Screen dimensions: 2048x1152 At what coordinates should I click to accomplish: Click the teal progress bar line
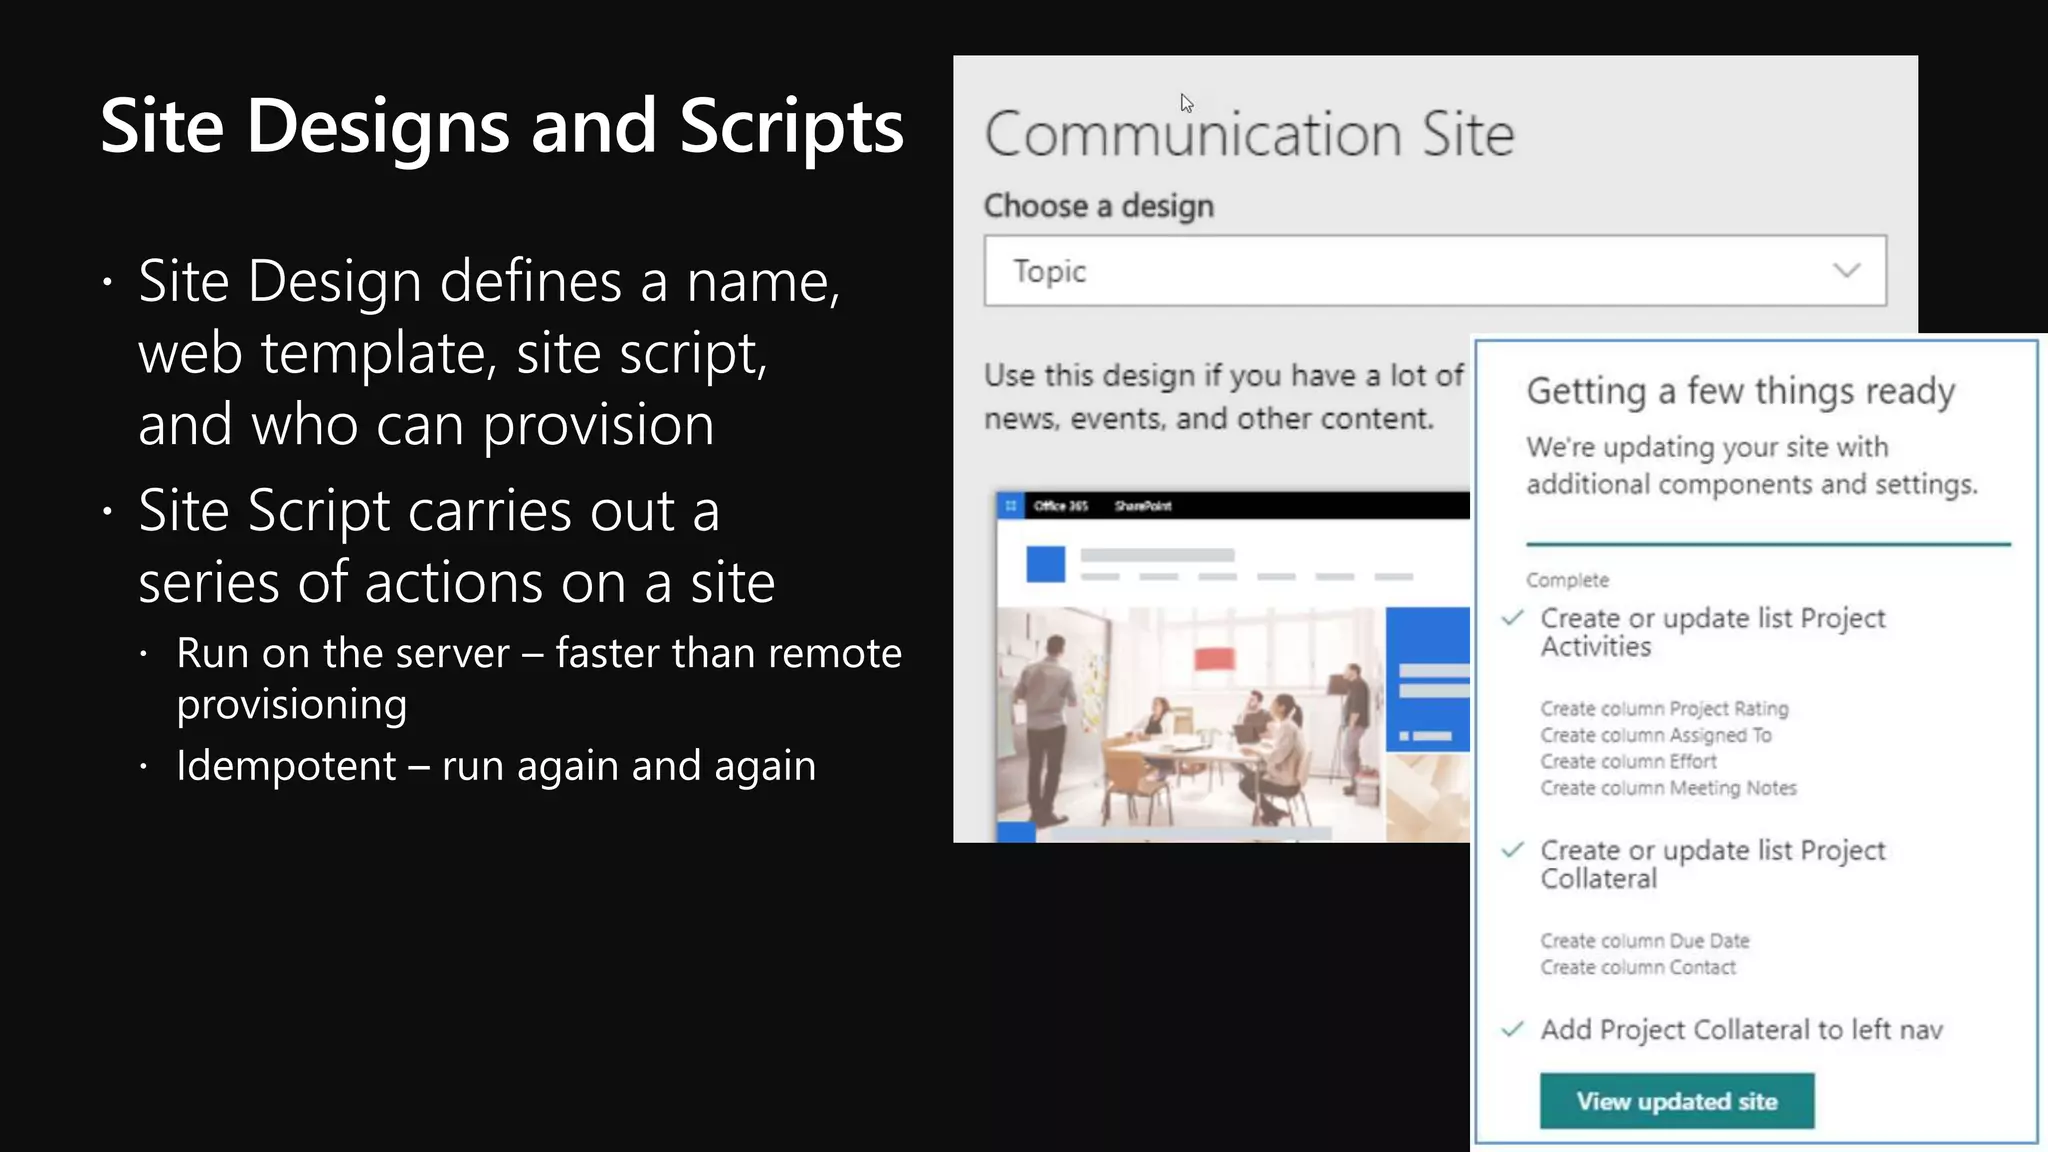click(1767, 544)
